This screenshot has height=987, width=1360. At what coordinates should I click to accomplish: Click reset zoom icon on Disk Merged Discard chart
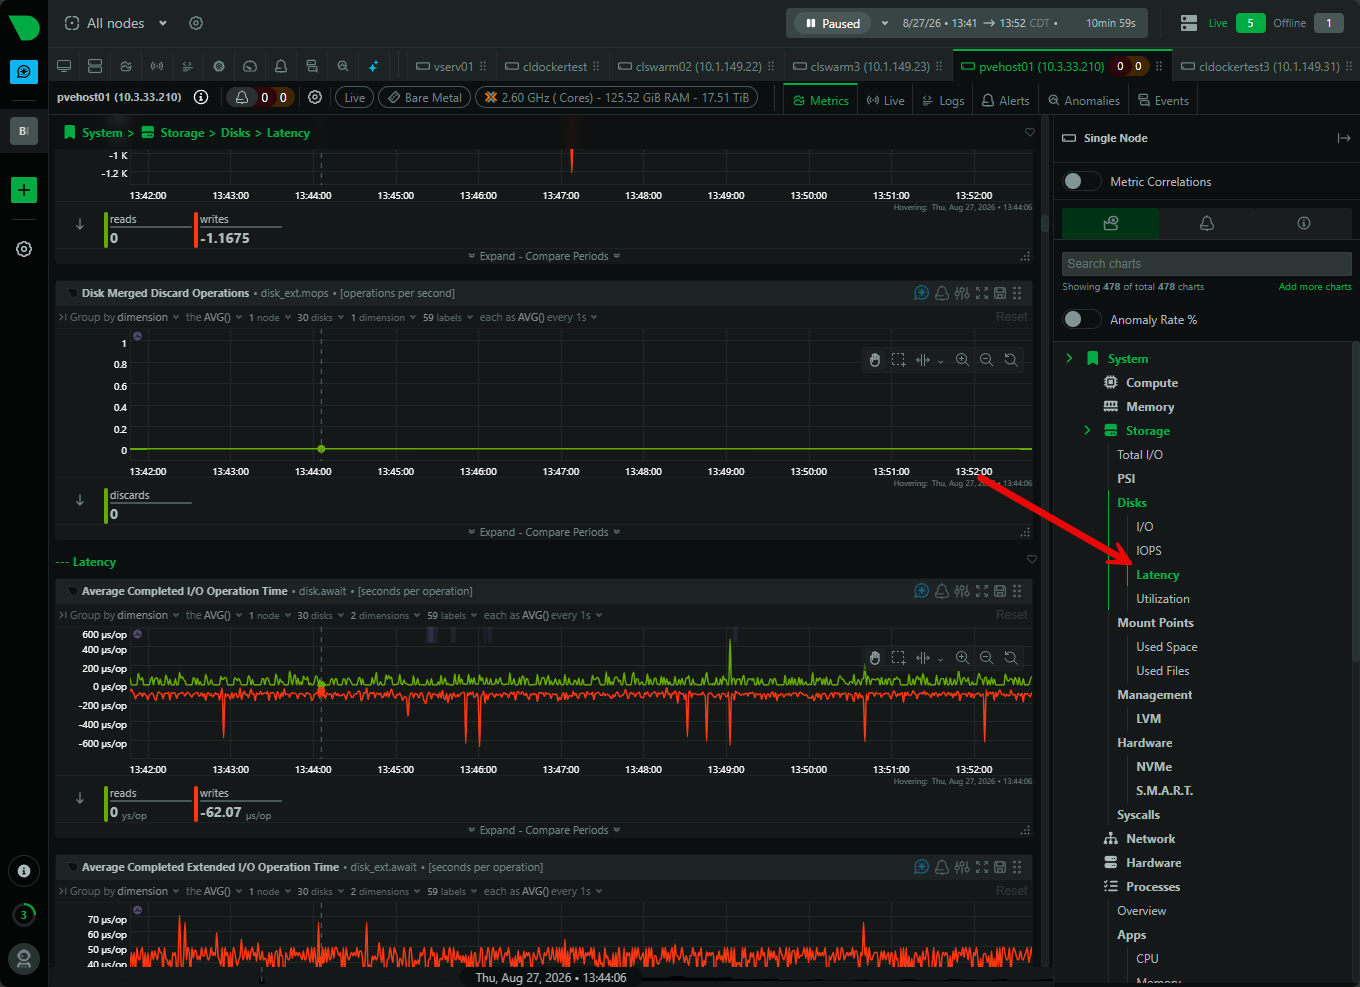click(1011, 360)
